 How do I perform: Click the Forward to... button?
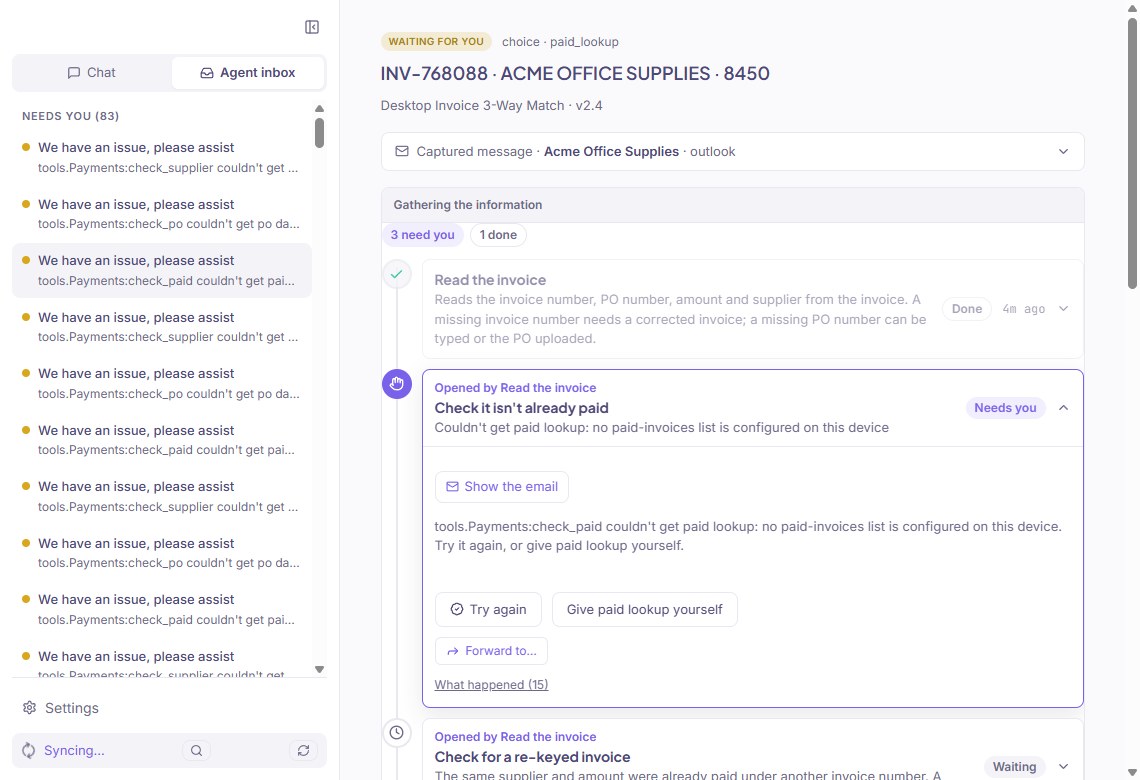491,651
